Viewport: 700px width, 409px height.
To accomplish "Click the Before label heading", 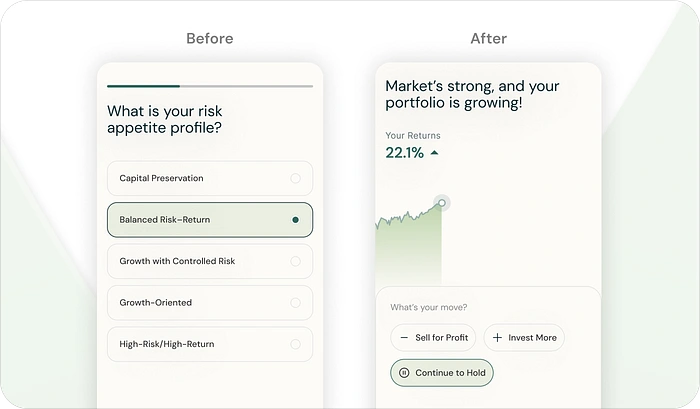I will point(210,39).
